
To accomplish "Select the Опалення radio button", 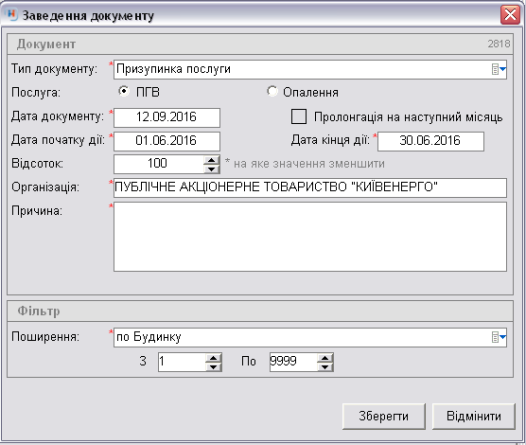I will [x=272, y=91].
